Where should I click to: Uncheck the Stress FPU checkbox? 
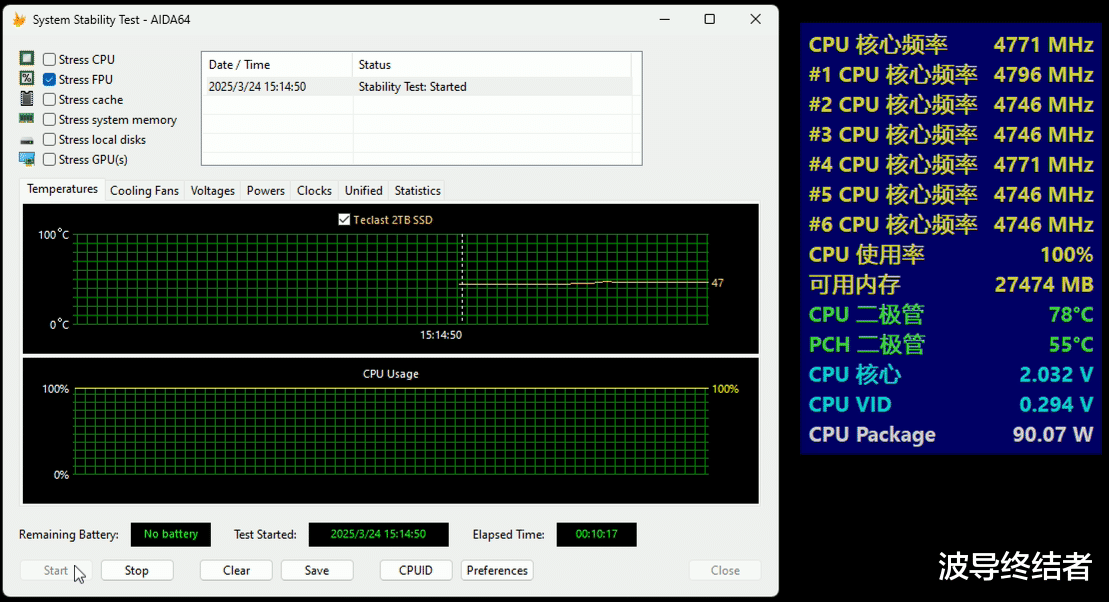tap(50, 79)
